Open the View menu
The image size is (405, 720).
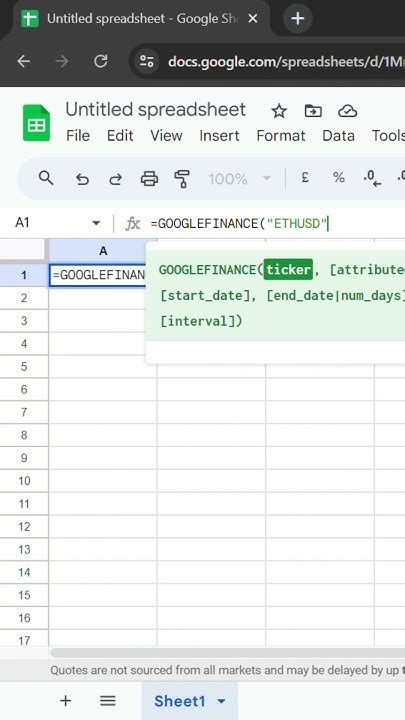166,135
